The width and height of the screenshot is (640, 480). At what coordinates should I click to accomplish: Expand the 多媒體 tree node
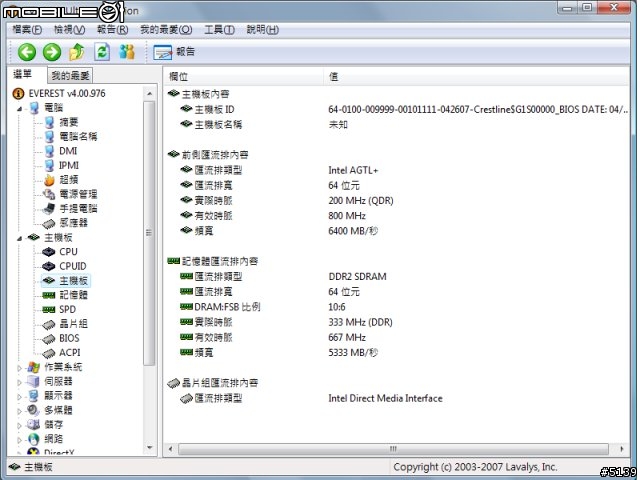tap(19, 411)
